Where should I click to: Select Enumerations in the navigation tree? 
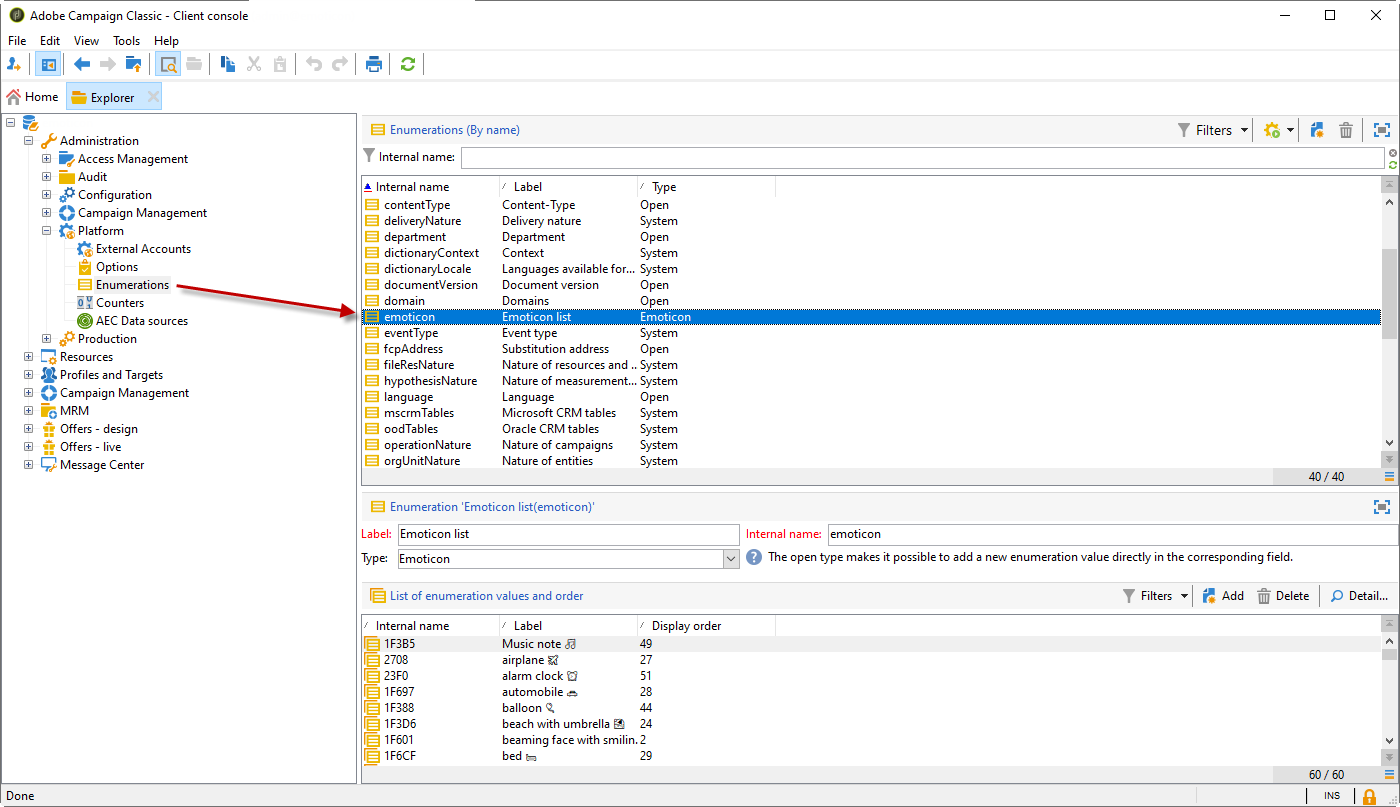pyautogui.click(x=132, y=285)
